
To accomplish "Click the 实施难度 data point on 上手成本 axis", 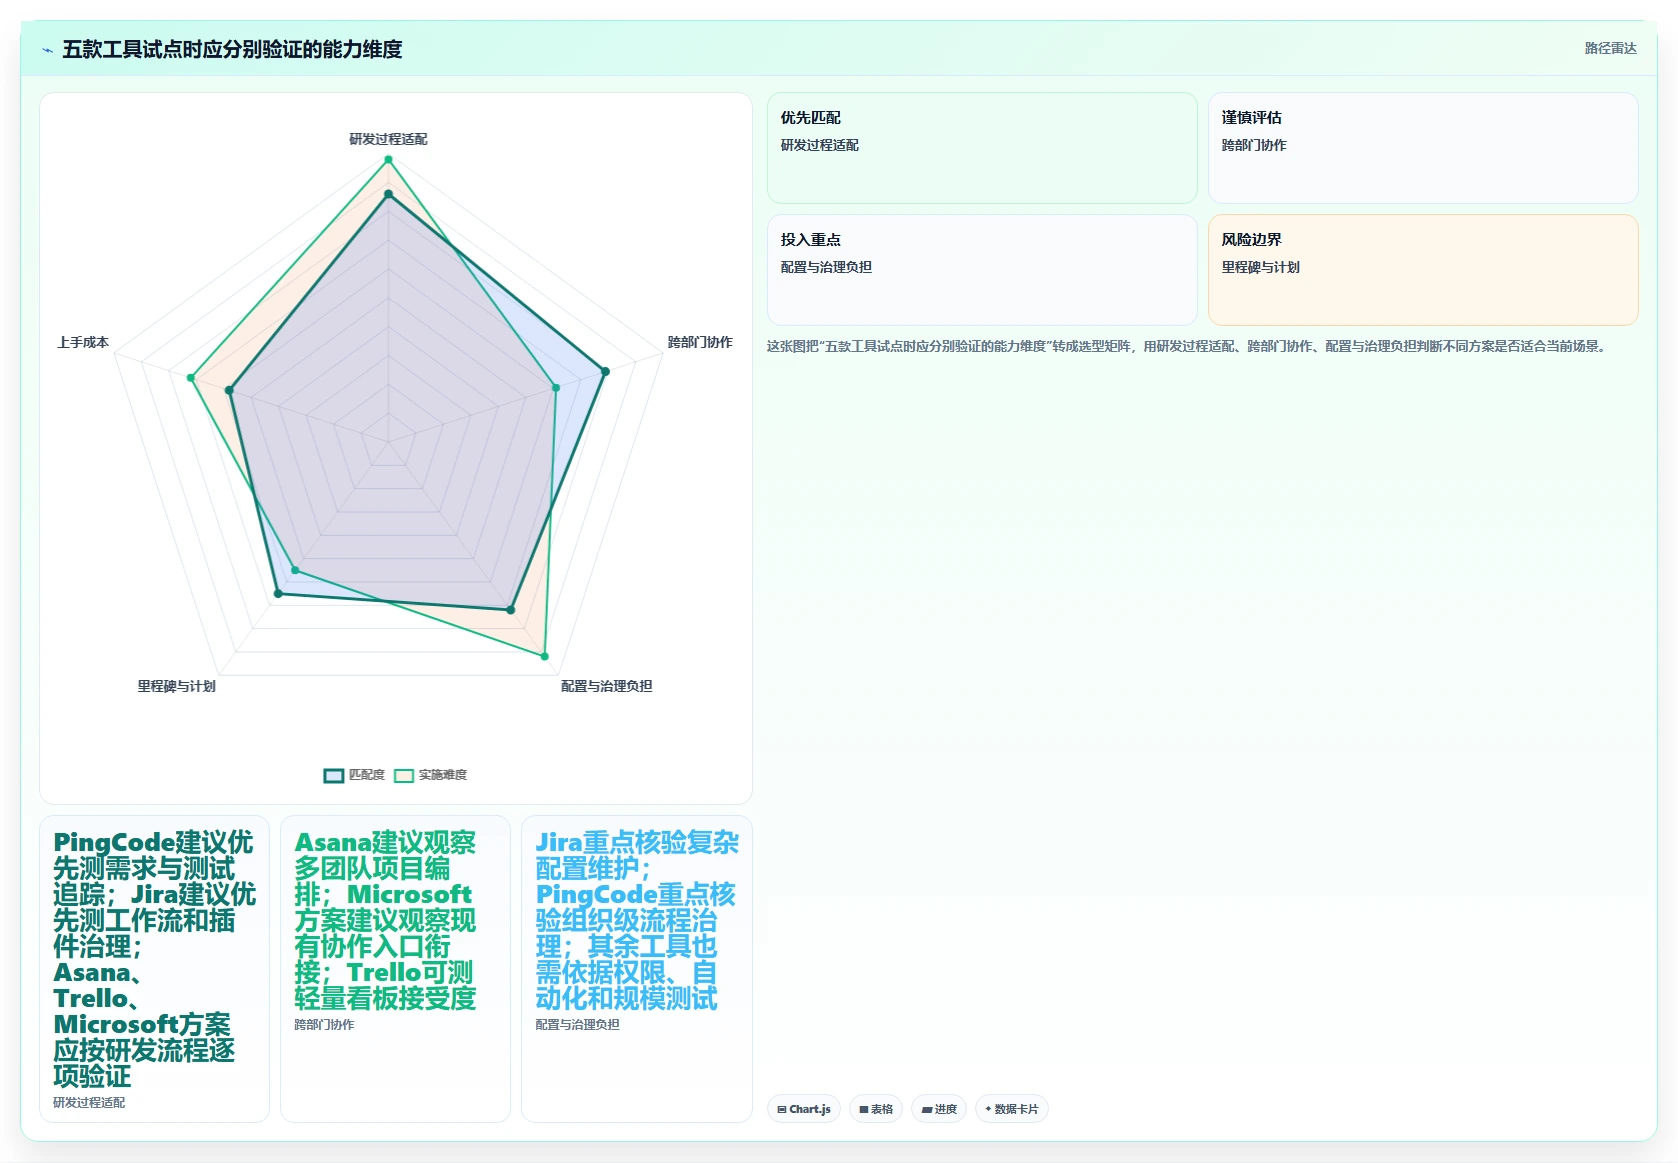I will pos(190,378).
